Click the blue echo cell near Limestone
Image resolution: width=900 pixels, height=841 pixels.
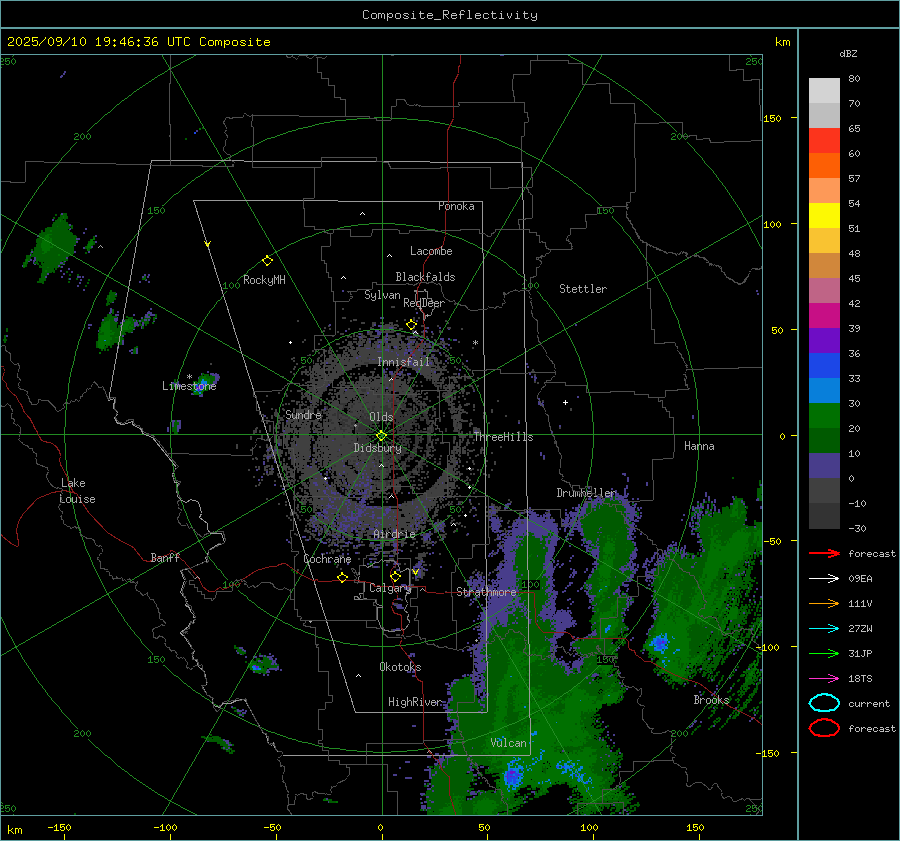pyautogui.click(x=205, y=382)
